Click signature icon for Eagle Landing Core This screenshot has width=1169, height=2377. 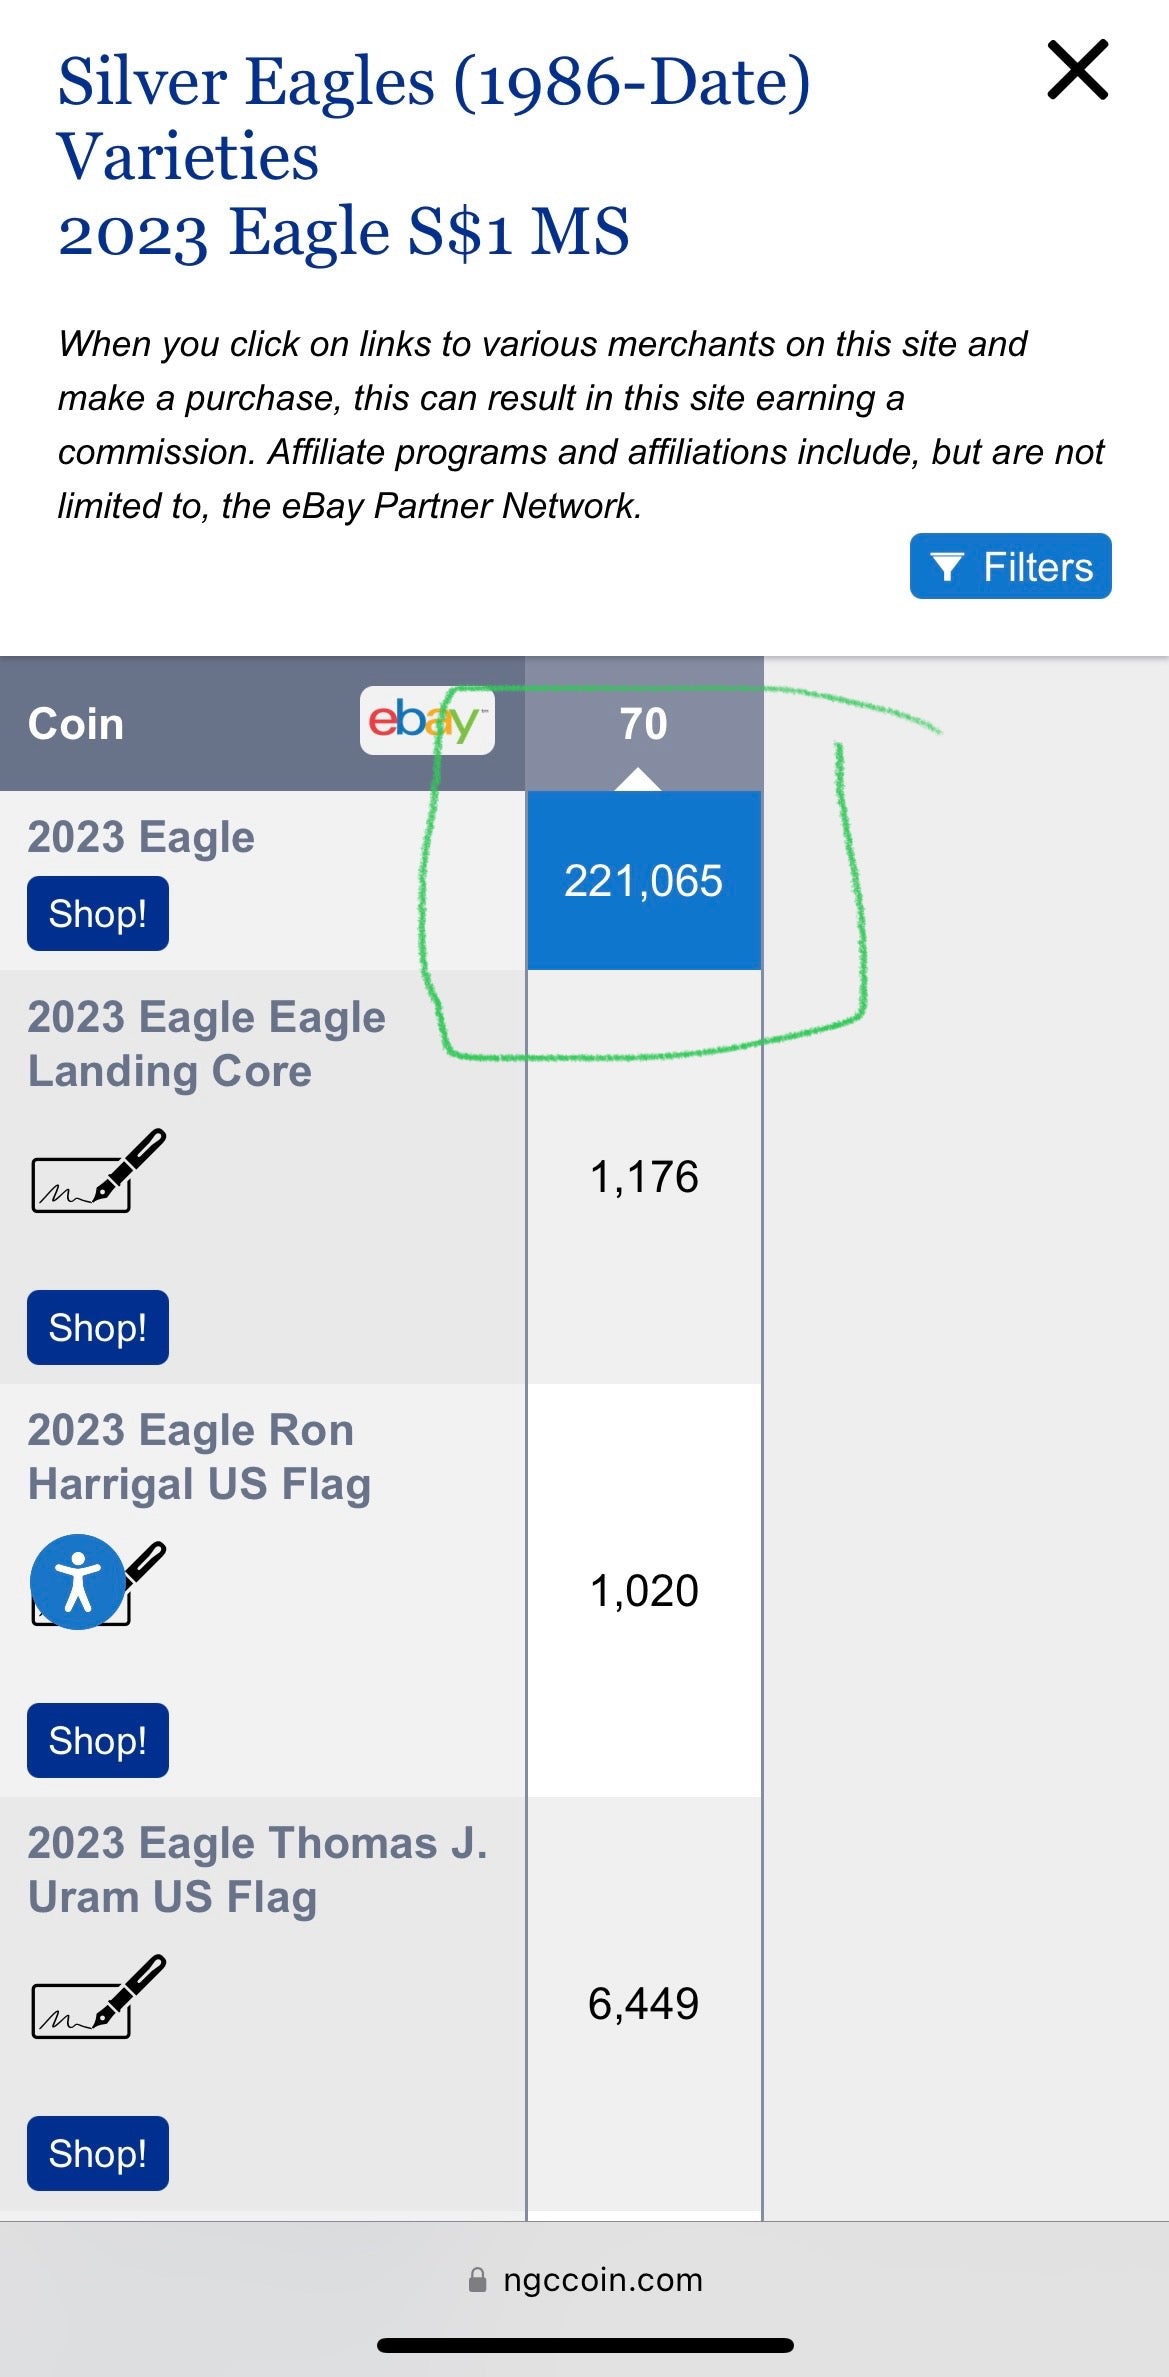pyautogui.click(x=98, y=1172)
